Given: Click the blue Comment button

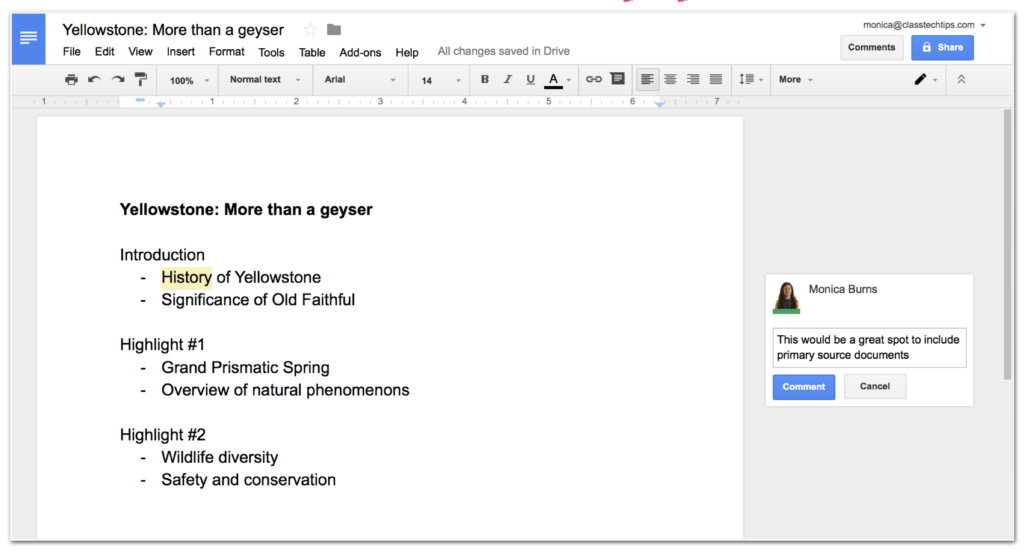Looking at the screenshot, I should pos(803,387).
